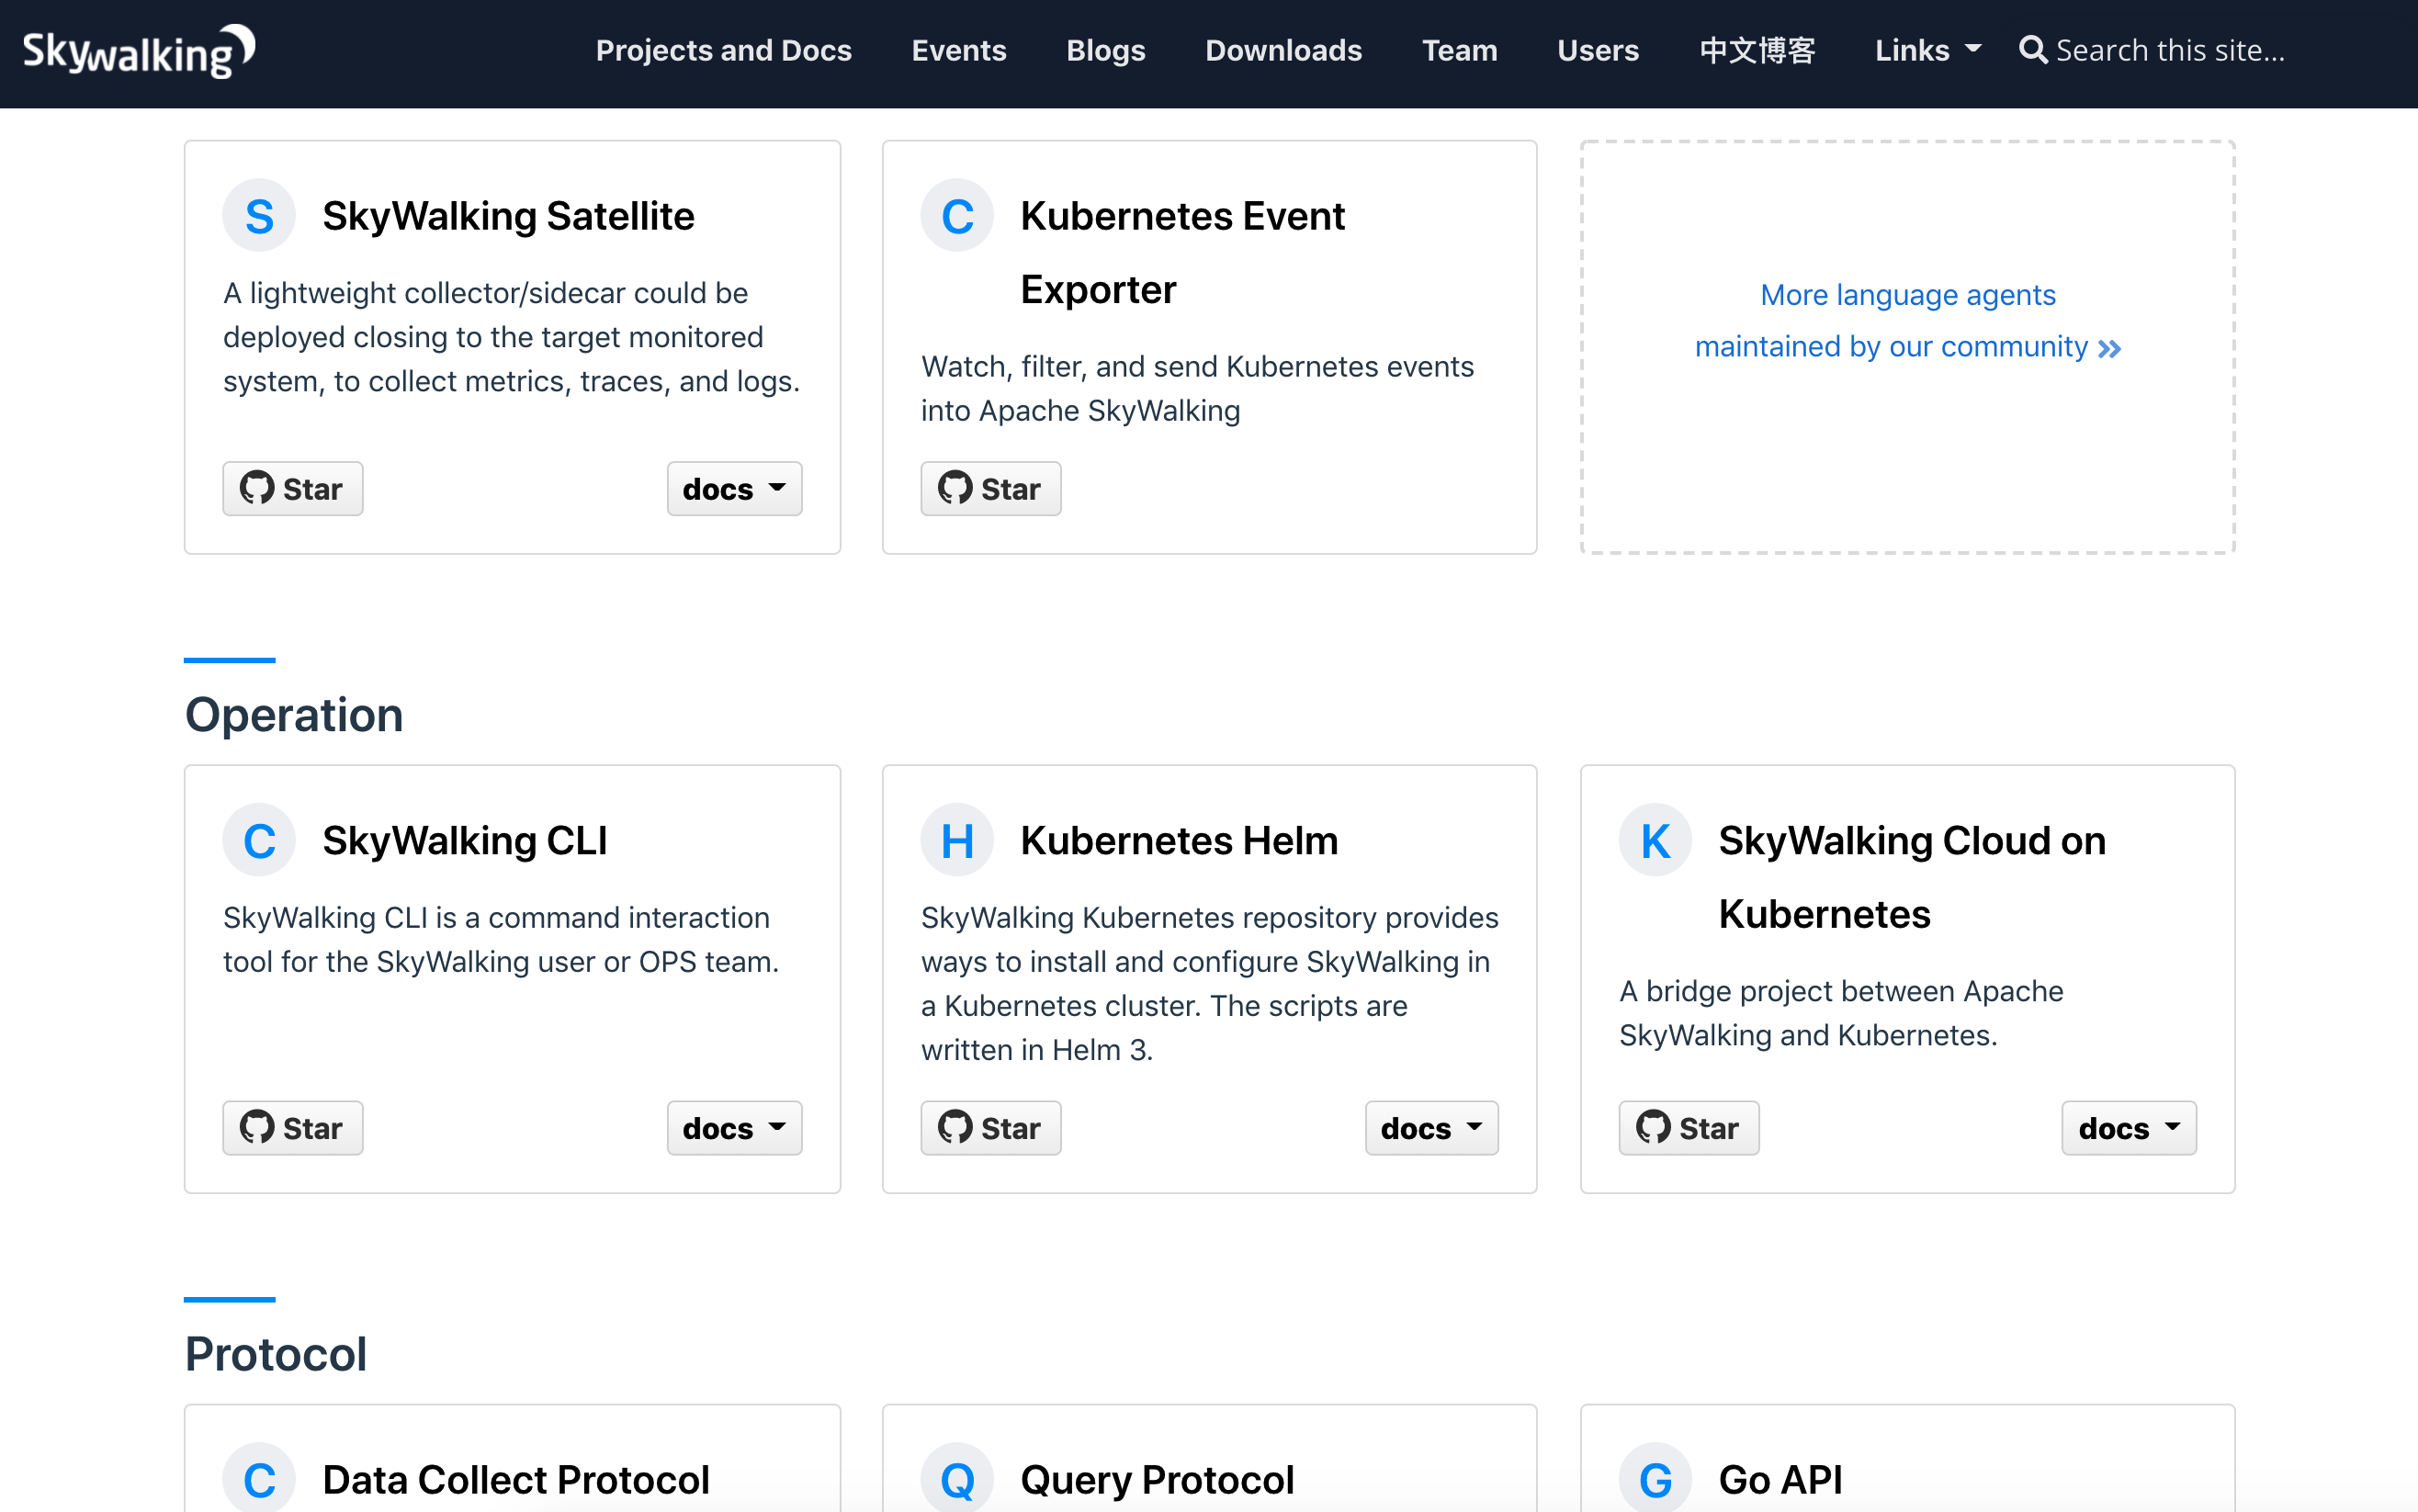The width and height of the screenshot is (2418, 1512).
Task: Click the Query Protocol Q avatar icon
Action: click(956, 1479)
